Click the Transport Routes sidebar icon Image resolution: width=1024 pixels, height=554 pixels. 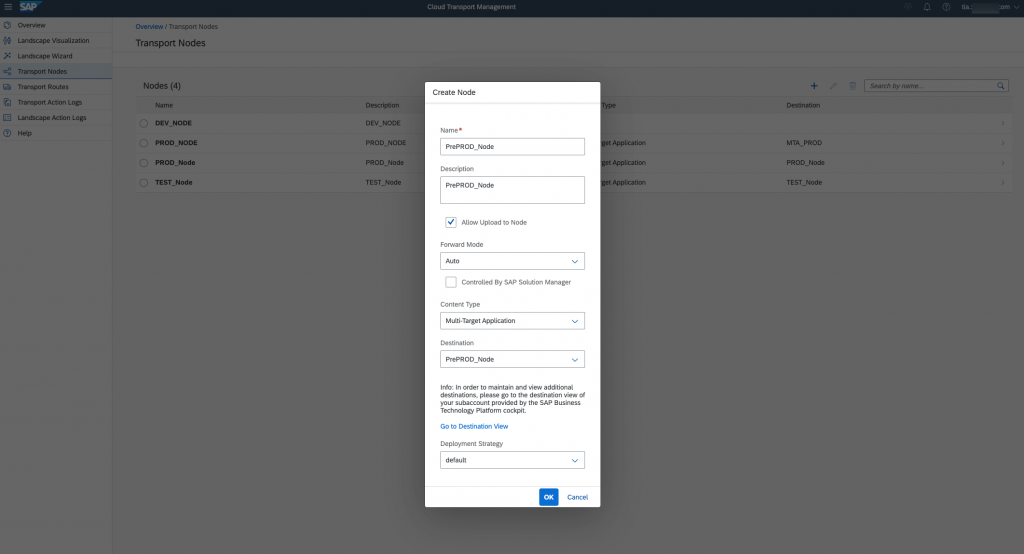7,87
